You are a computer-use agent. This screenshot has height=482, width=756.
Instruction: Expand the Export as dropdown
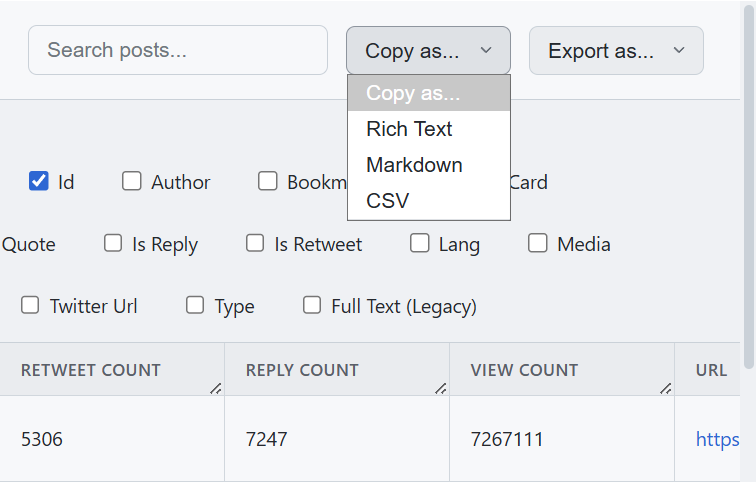[x=616, y=50]
